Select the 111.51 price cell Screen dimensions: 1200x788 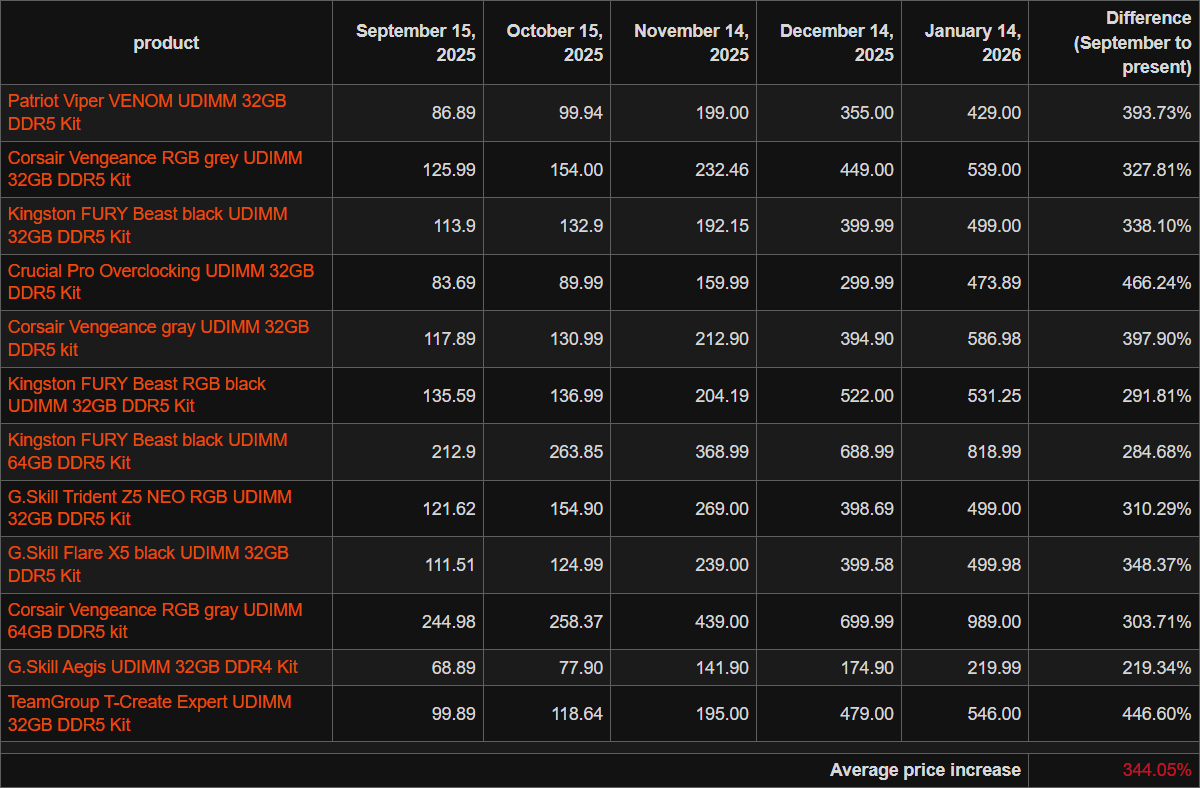(408, 565)
